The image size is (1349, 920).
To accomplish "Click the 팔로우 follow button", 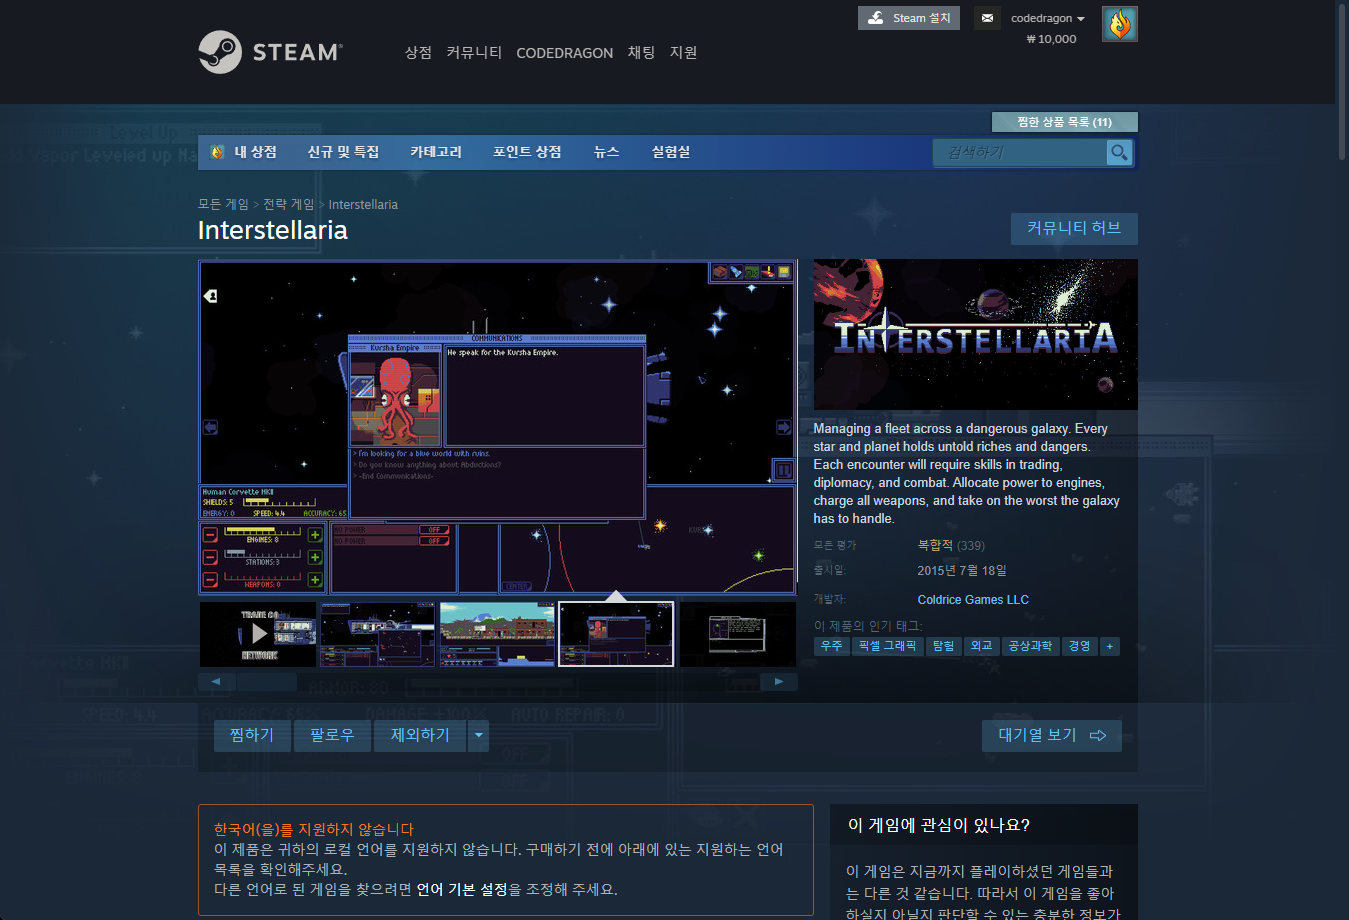I will pos(332,735).
